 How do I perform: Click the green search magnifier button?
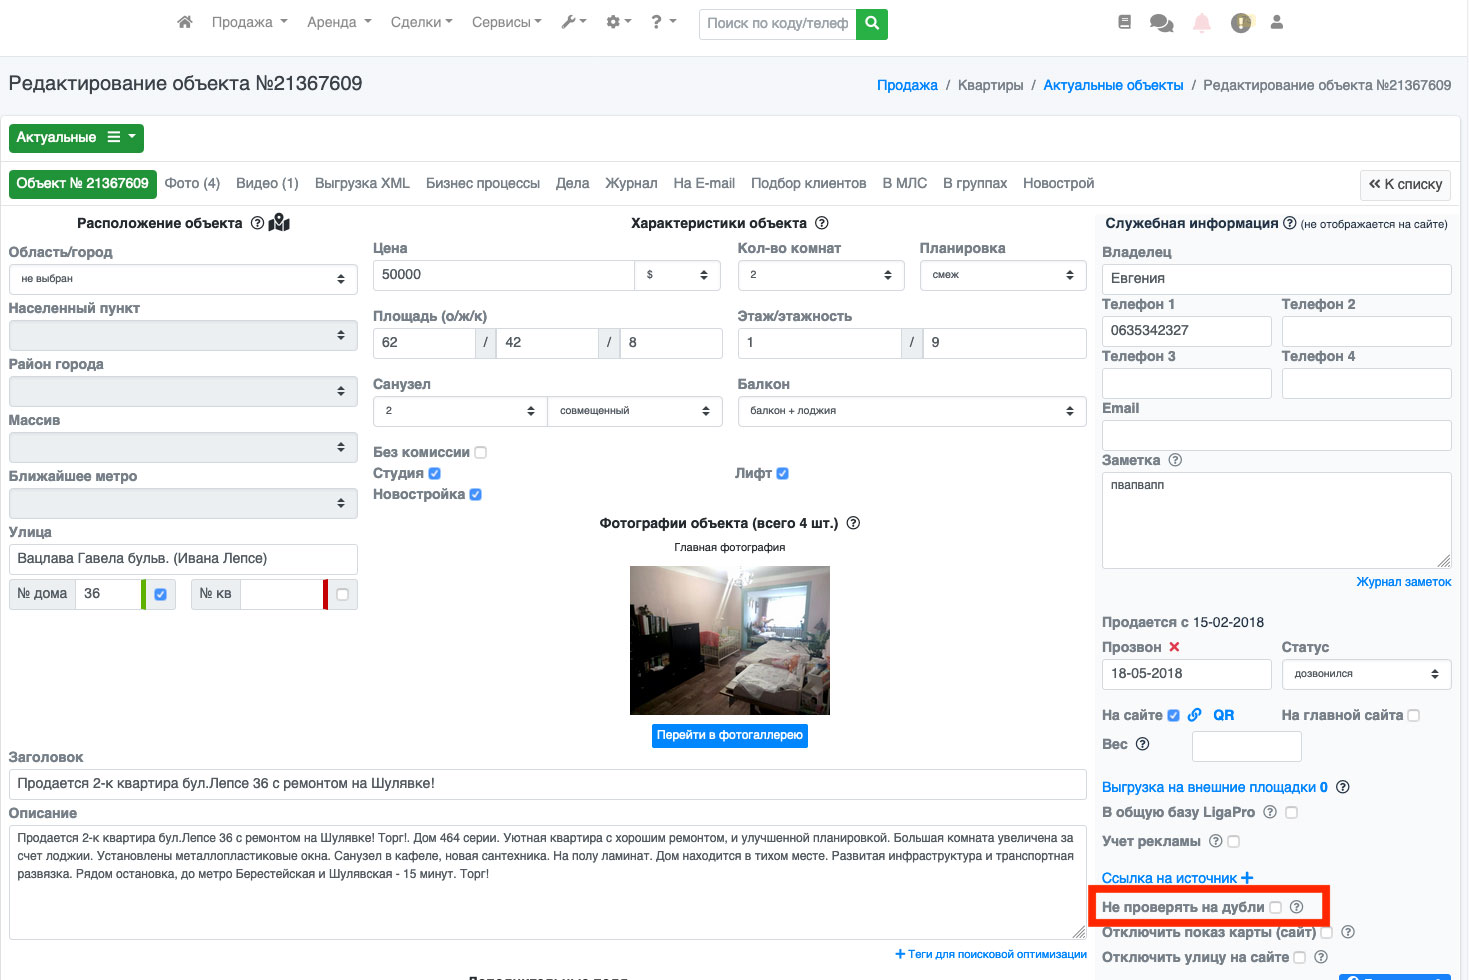click(872, 23)
